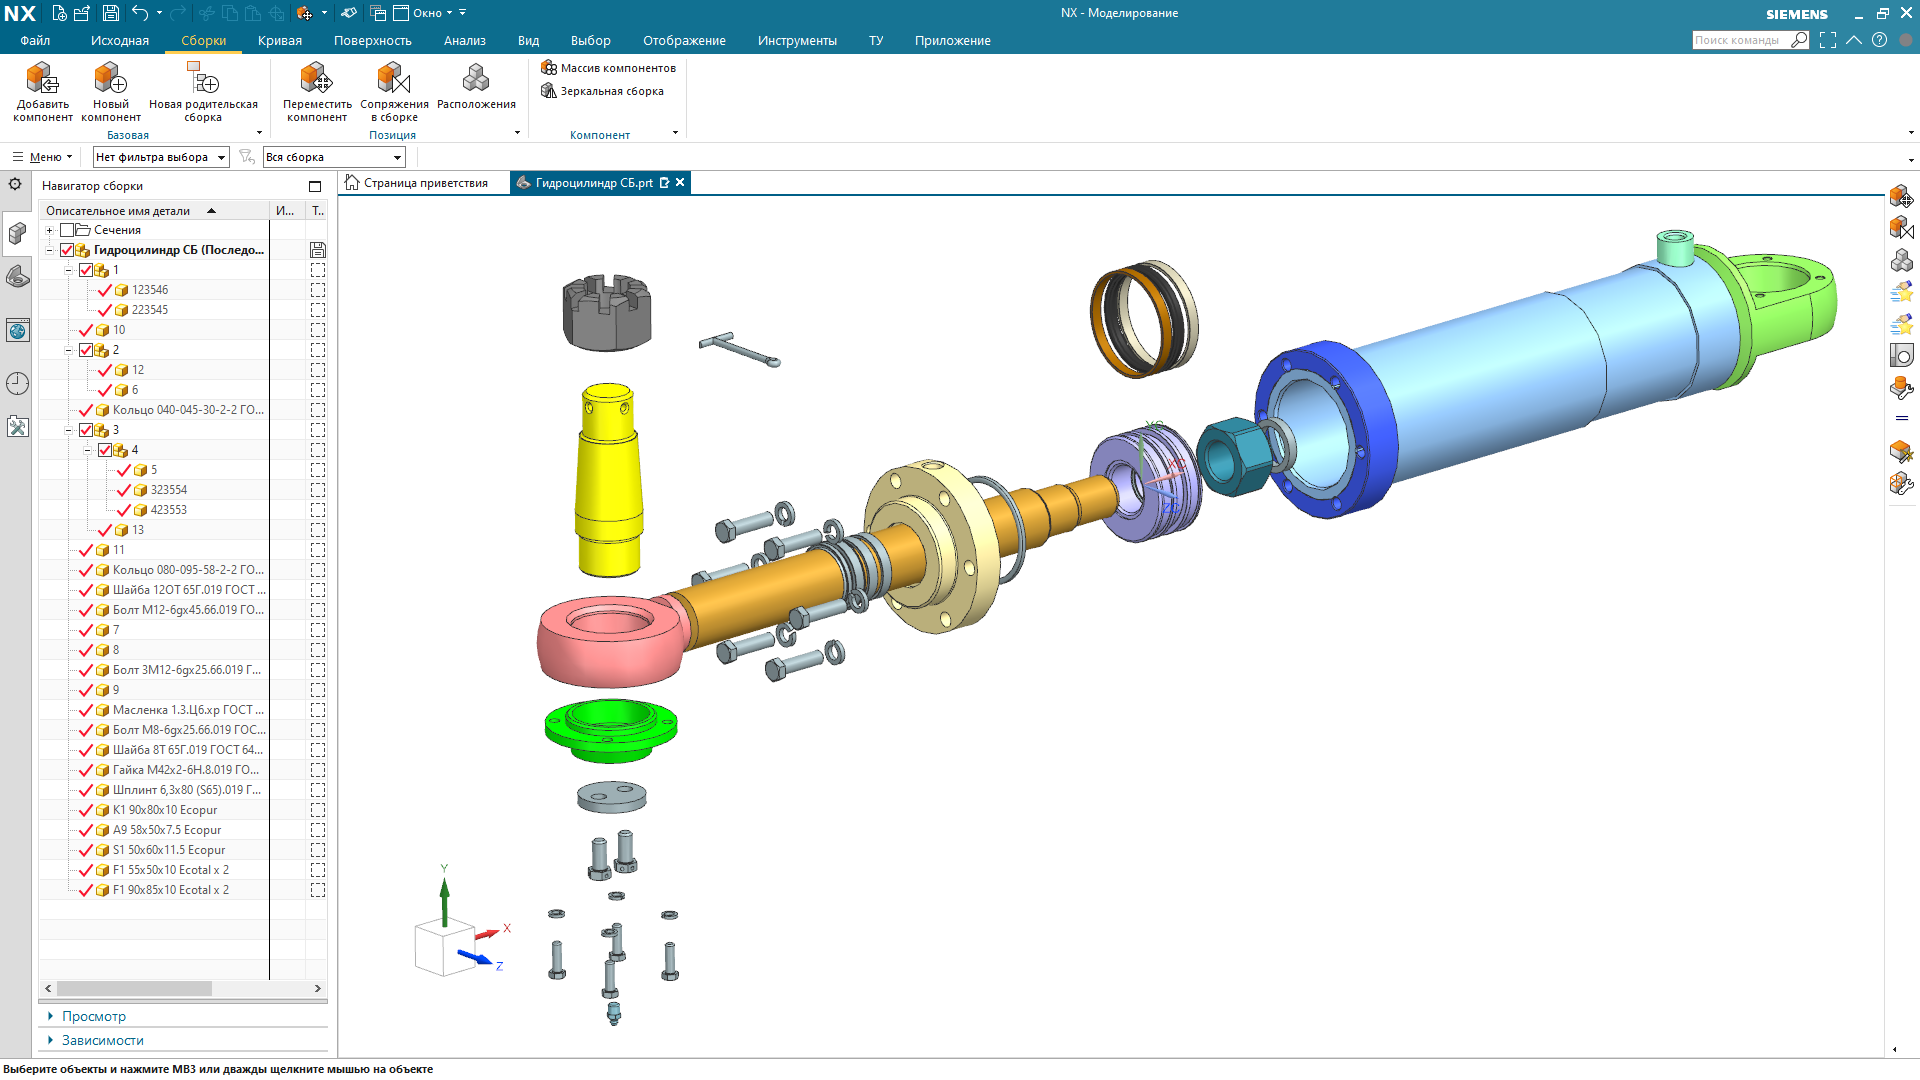
Task: Click the Add Component icon (Добавить компонент)
Action: 42,79
